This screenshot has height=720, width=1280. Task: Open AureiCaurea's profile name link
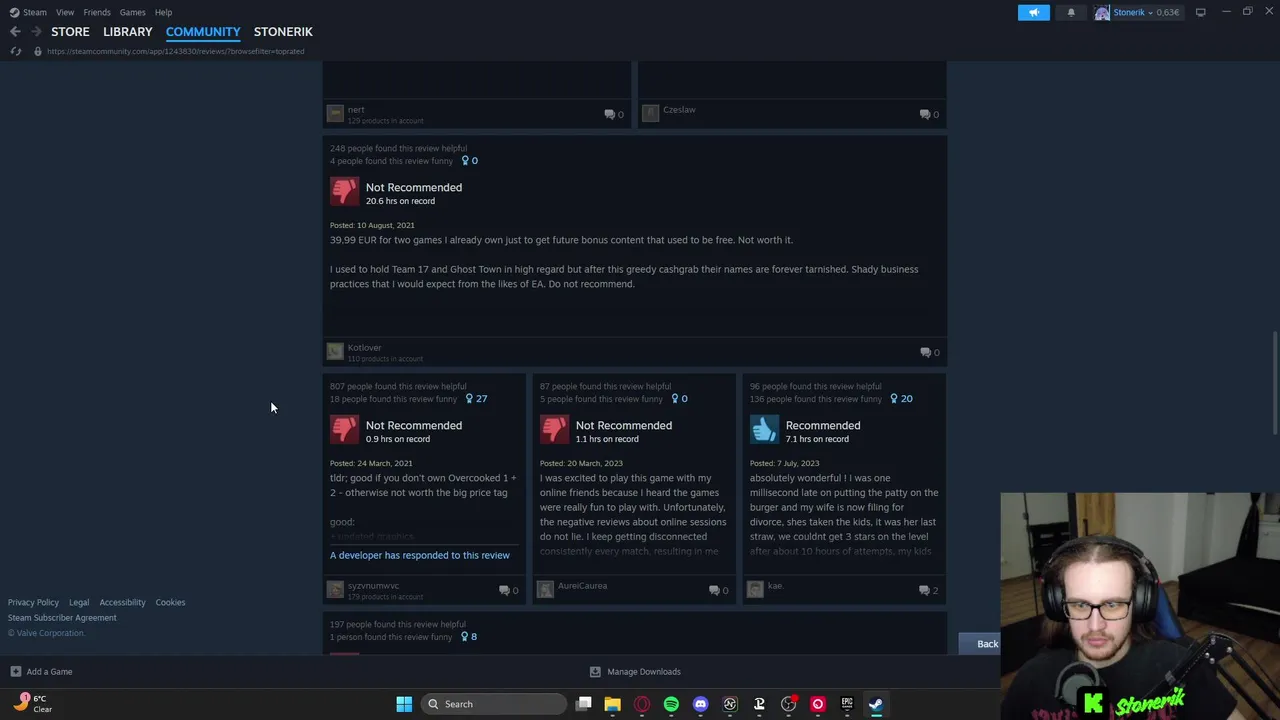click(583, 585)
